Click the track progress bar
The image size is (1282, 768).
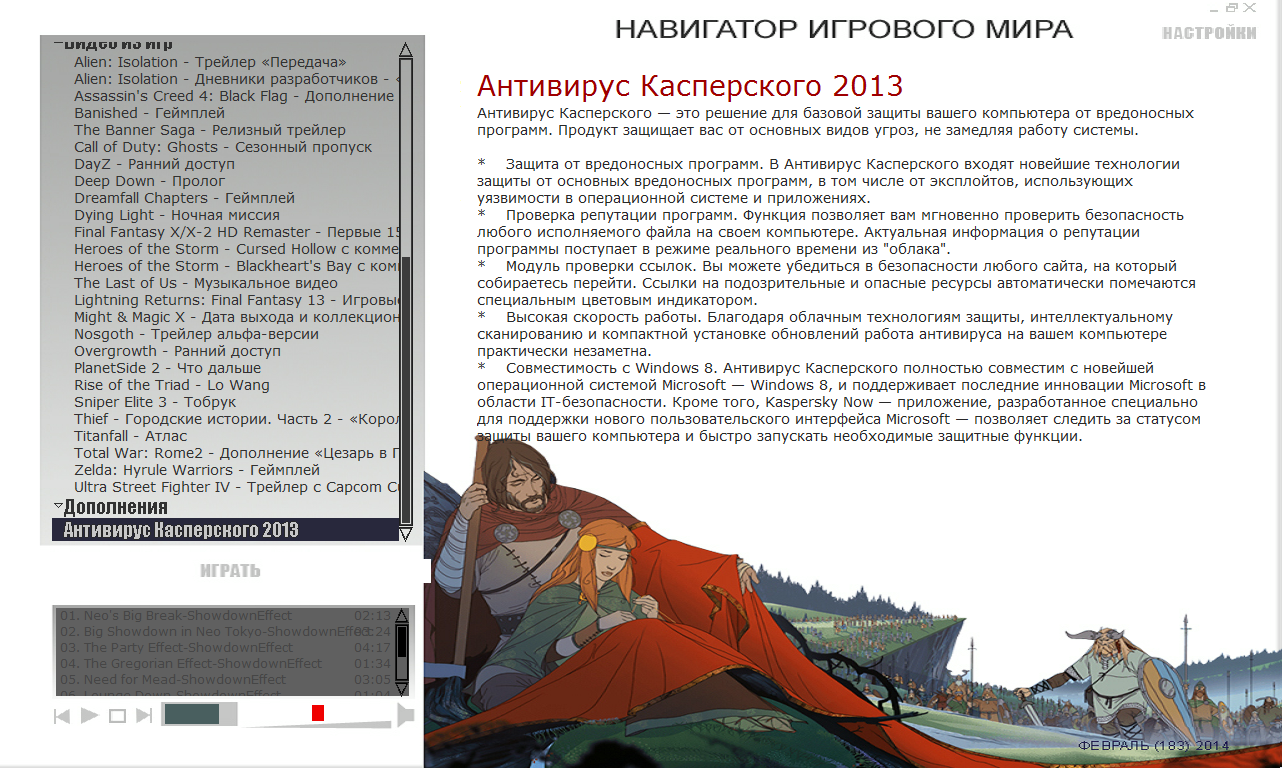coord(199,714)
